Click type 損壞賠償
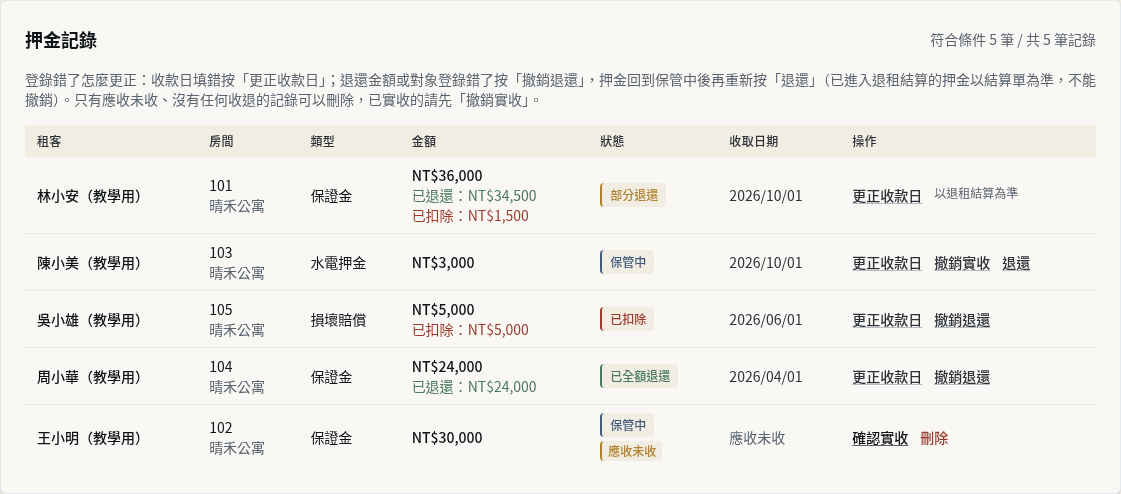The width and height of the screenshot is (1121, 494). click(x=338, y=320)
